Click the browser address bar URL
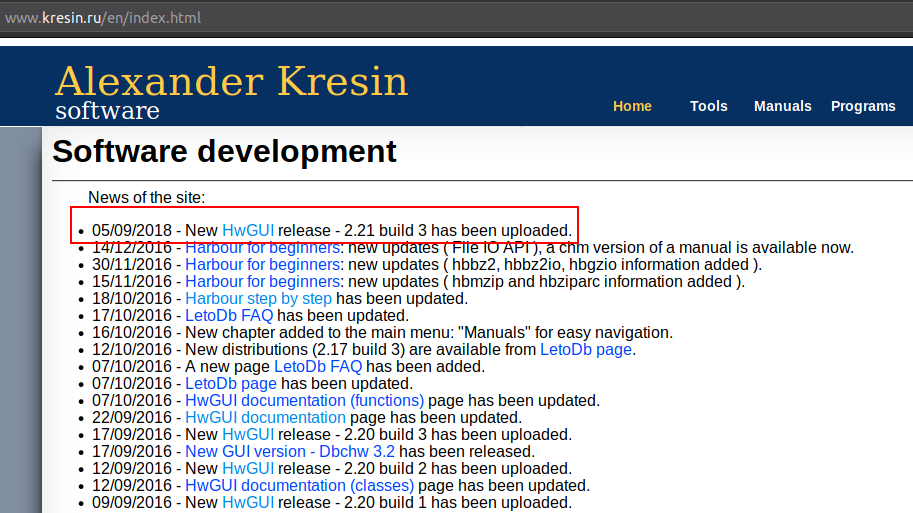This screenshot has height=513, width=913. point(103,17)
